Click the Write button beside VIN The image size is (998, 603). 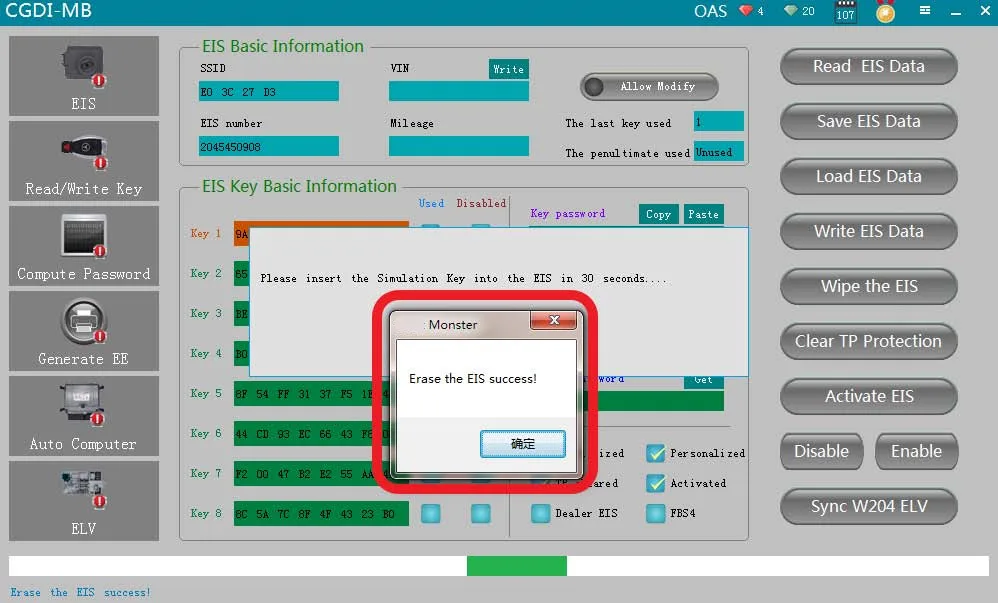(509, 69)
